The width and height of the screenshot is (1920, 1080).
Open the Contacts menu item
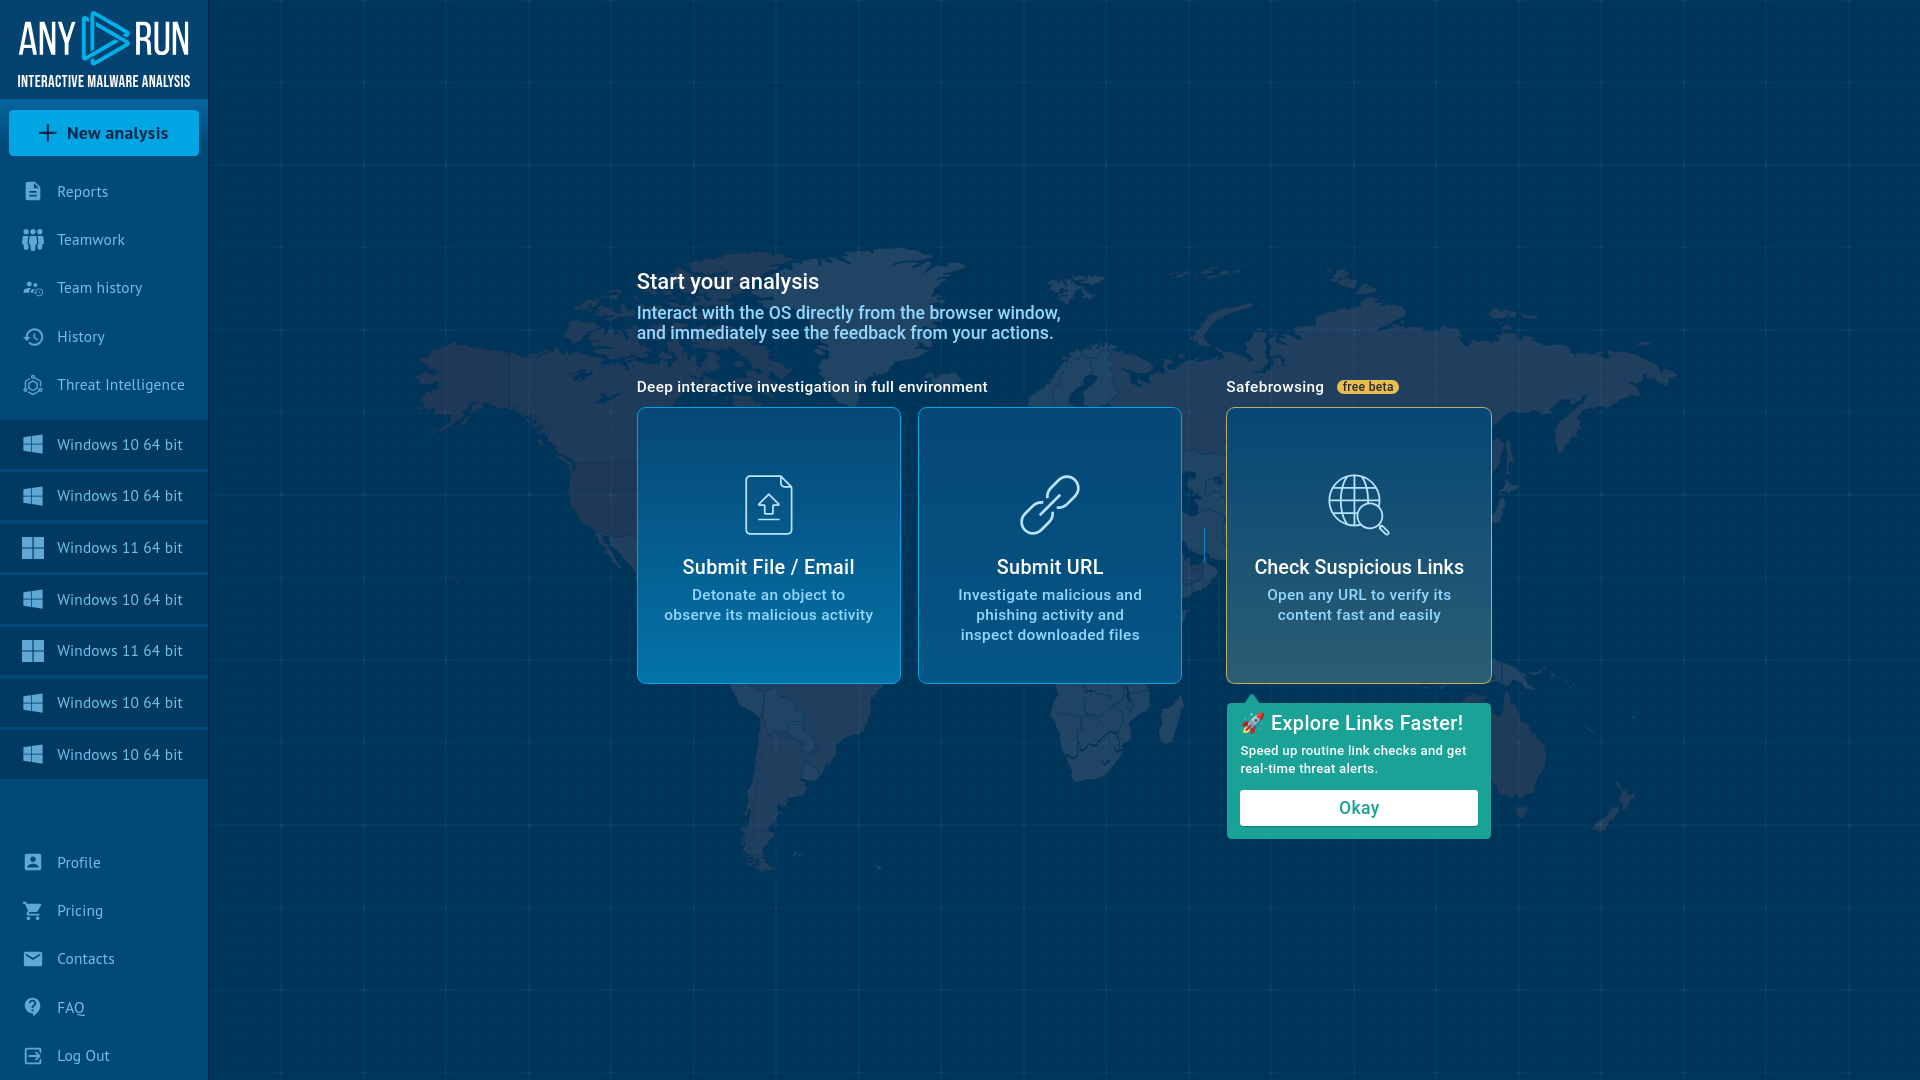(x=85, y=959)
